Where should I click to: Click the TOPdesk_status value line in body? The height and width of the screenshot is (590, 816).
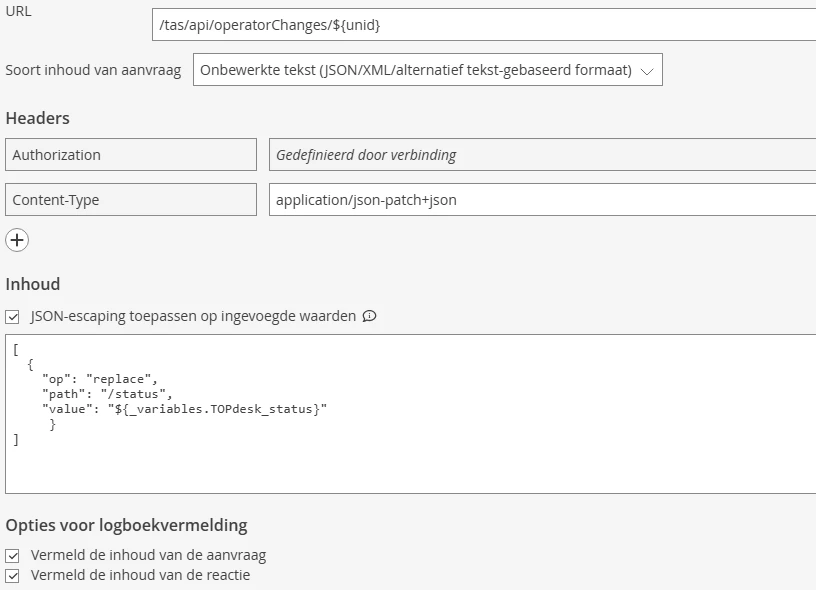184,409
